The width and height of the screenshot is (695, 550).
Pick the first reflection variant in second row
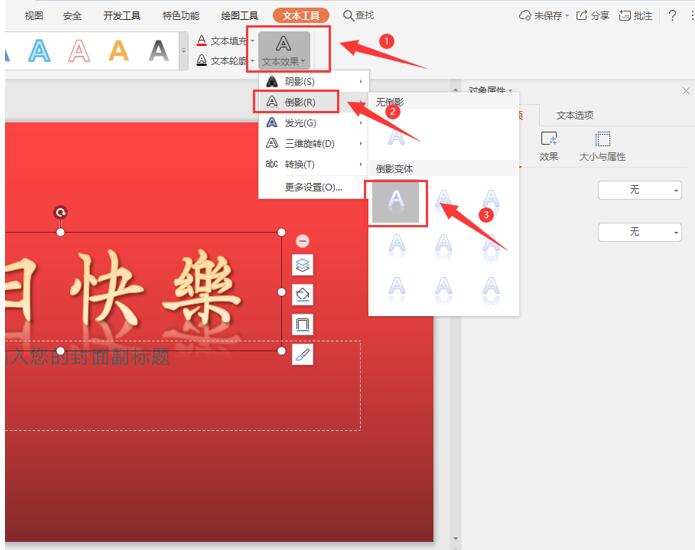(x=397, y=246)
